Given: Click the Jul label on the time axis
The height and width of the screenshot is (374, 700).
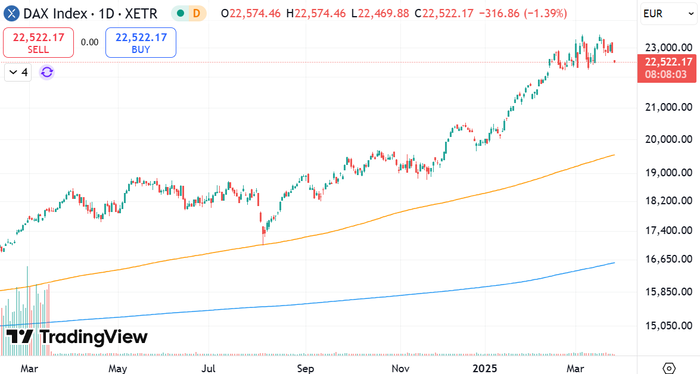Looking at the screenshot, I should tap(208, 369).
